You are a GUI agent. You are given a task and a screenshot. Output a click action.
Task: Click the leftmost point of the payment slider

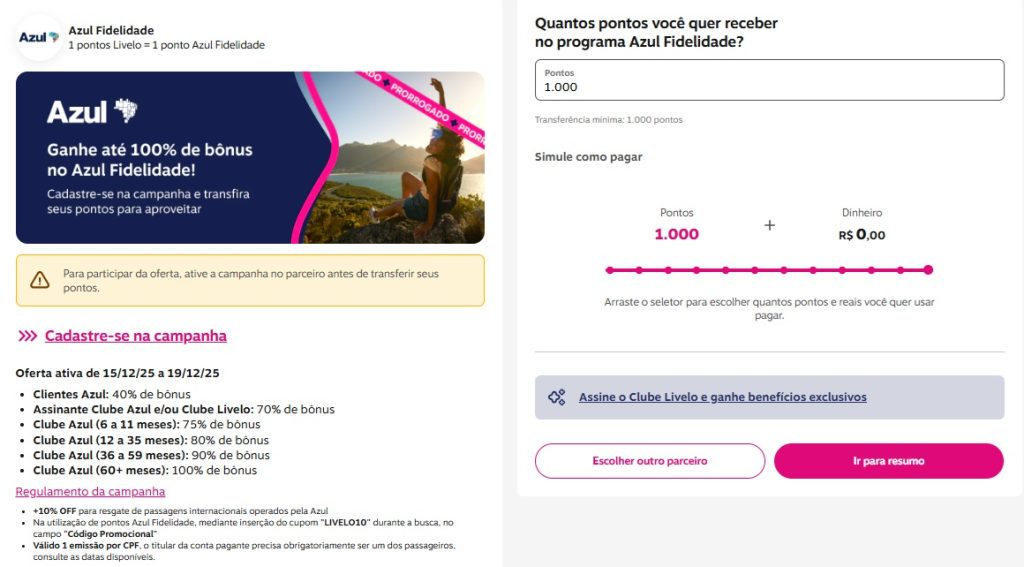610,270
